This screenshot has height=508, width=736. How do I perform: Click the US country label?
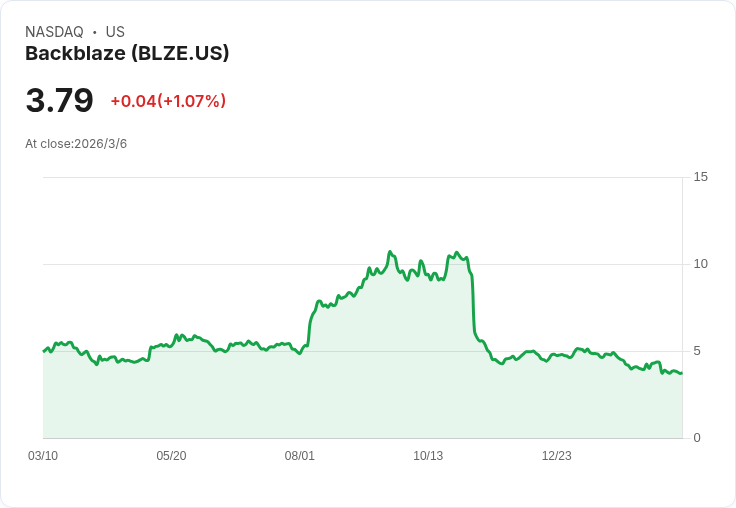pyautogui.click(x=115, y=32)
